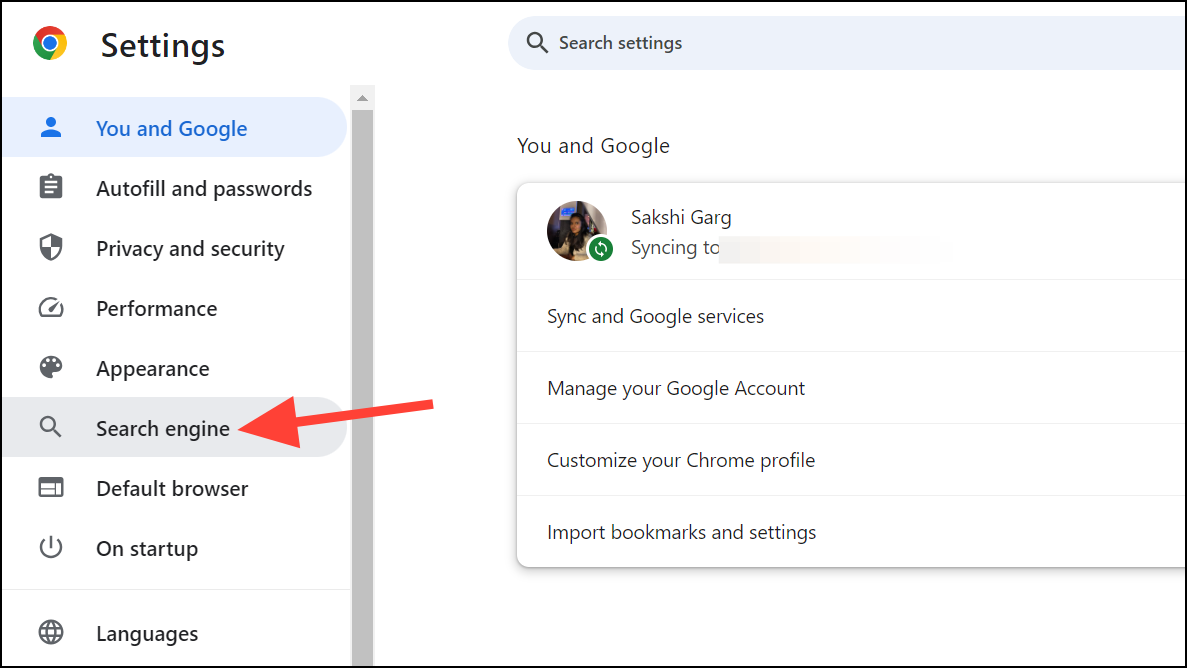
Task: Open the You and Google section
Action: point(175,127)
